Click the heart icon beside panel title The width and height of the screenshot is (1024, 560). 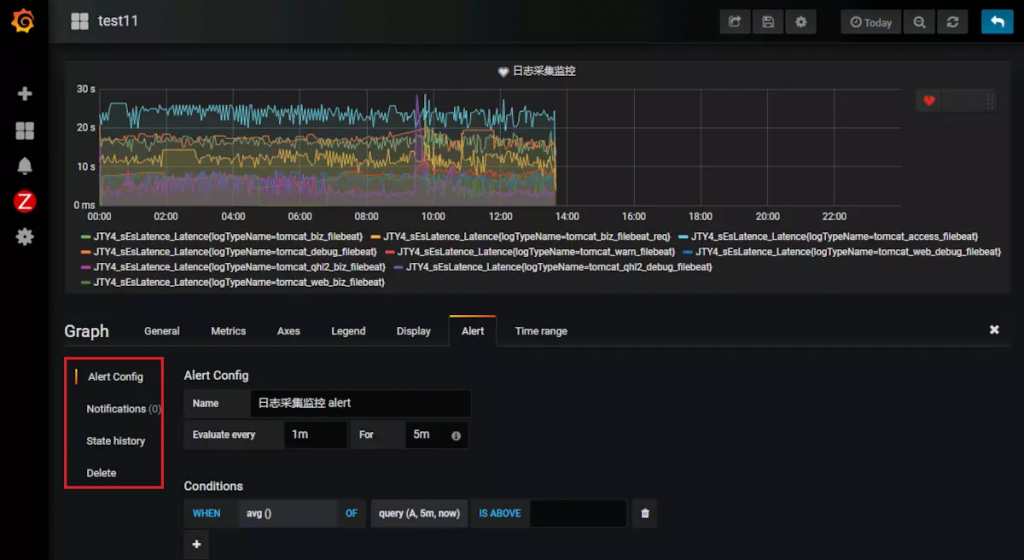[503, 72]
